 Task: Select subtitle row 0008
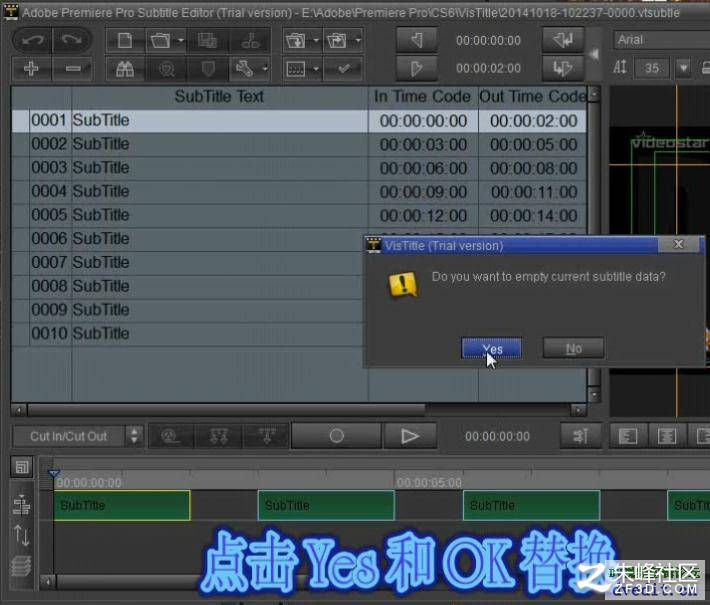[x=187, y=286]
